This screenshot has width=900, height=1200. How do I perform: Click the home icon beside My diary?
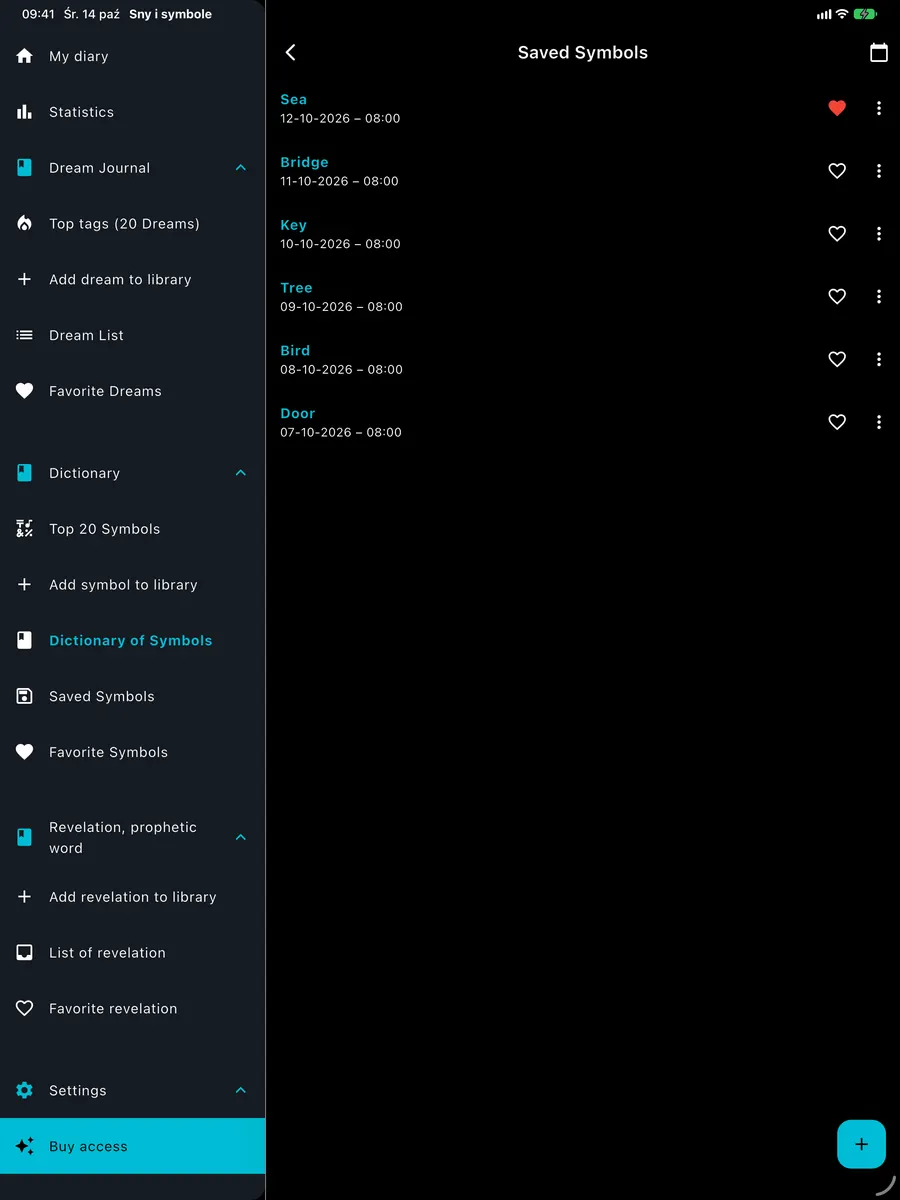pyautogui.click(x=25, y=56)
